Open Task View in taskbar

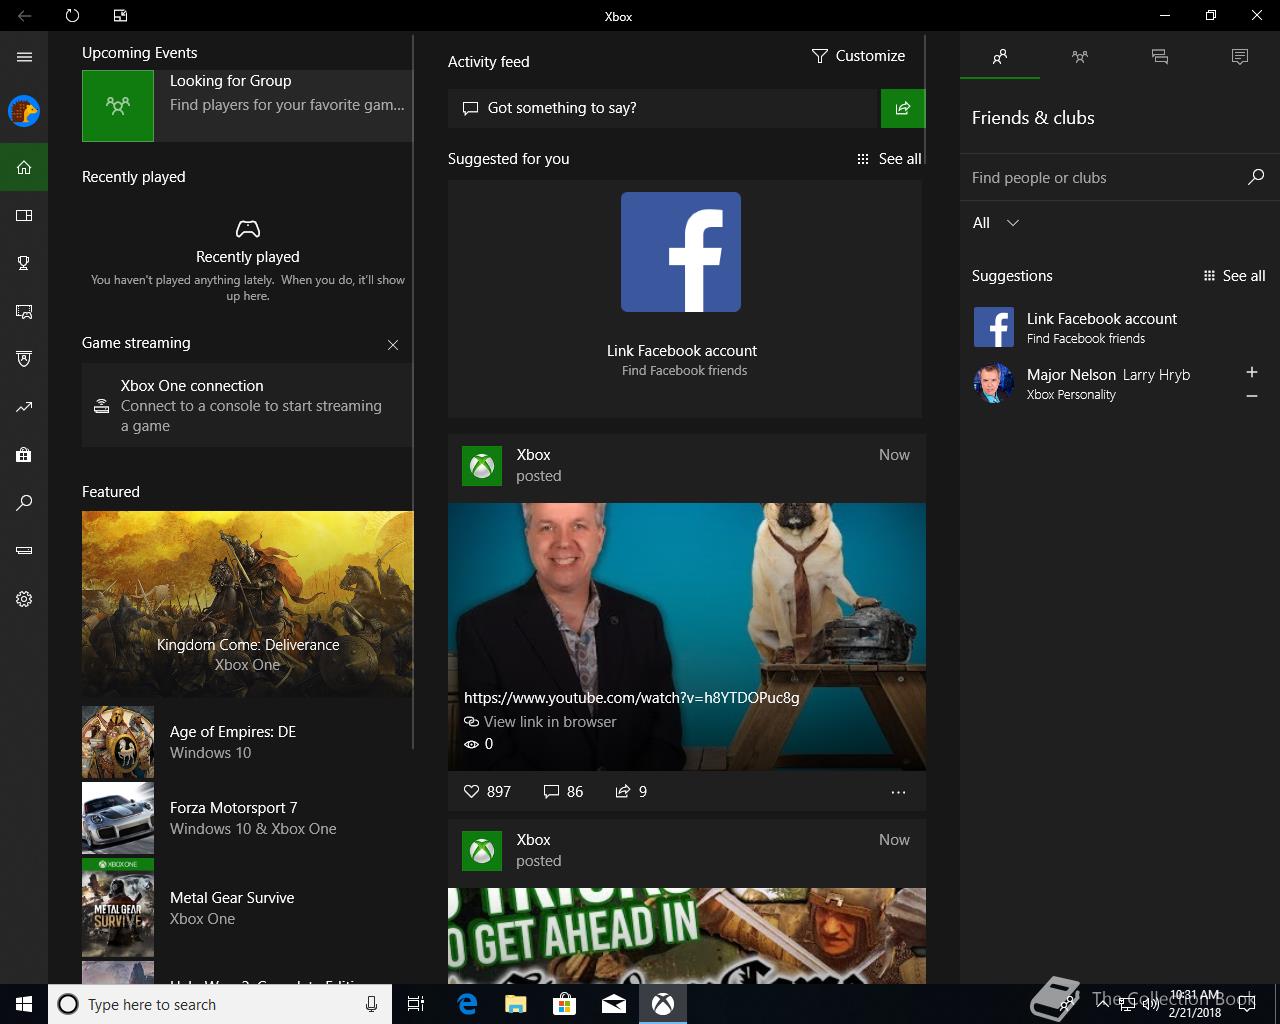(x=416, y=1004)
